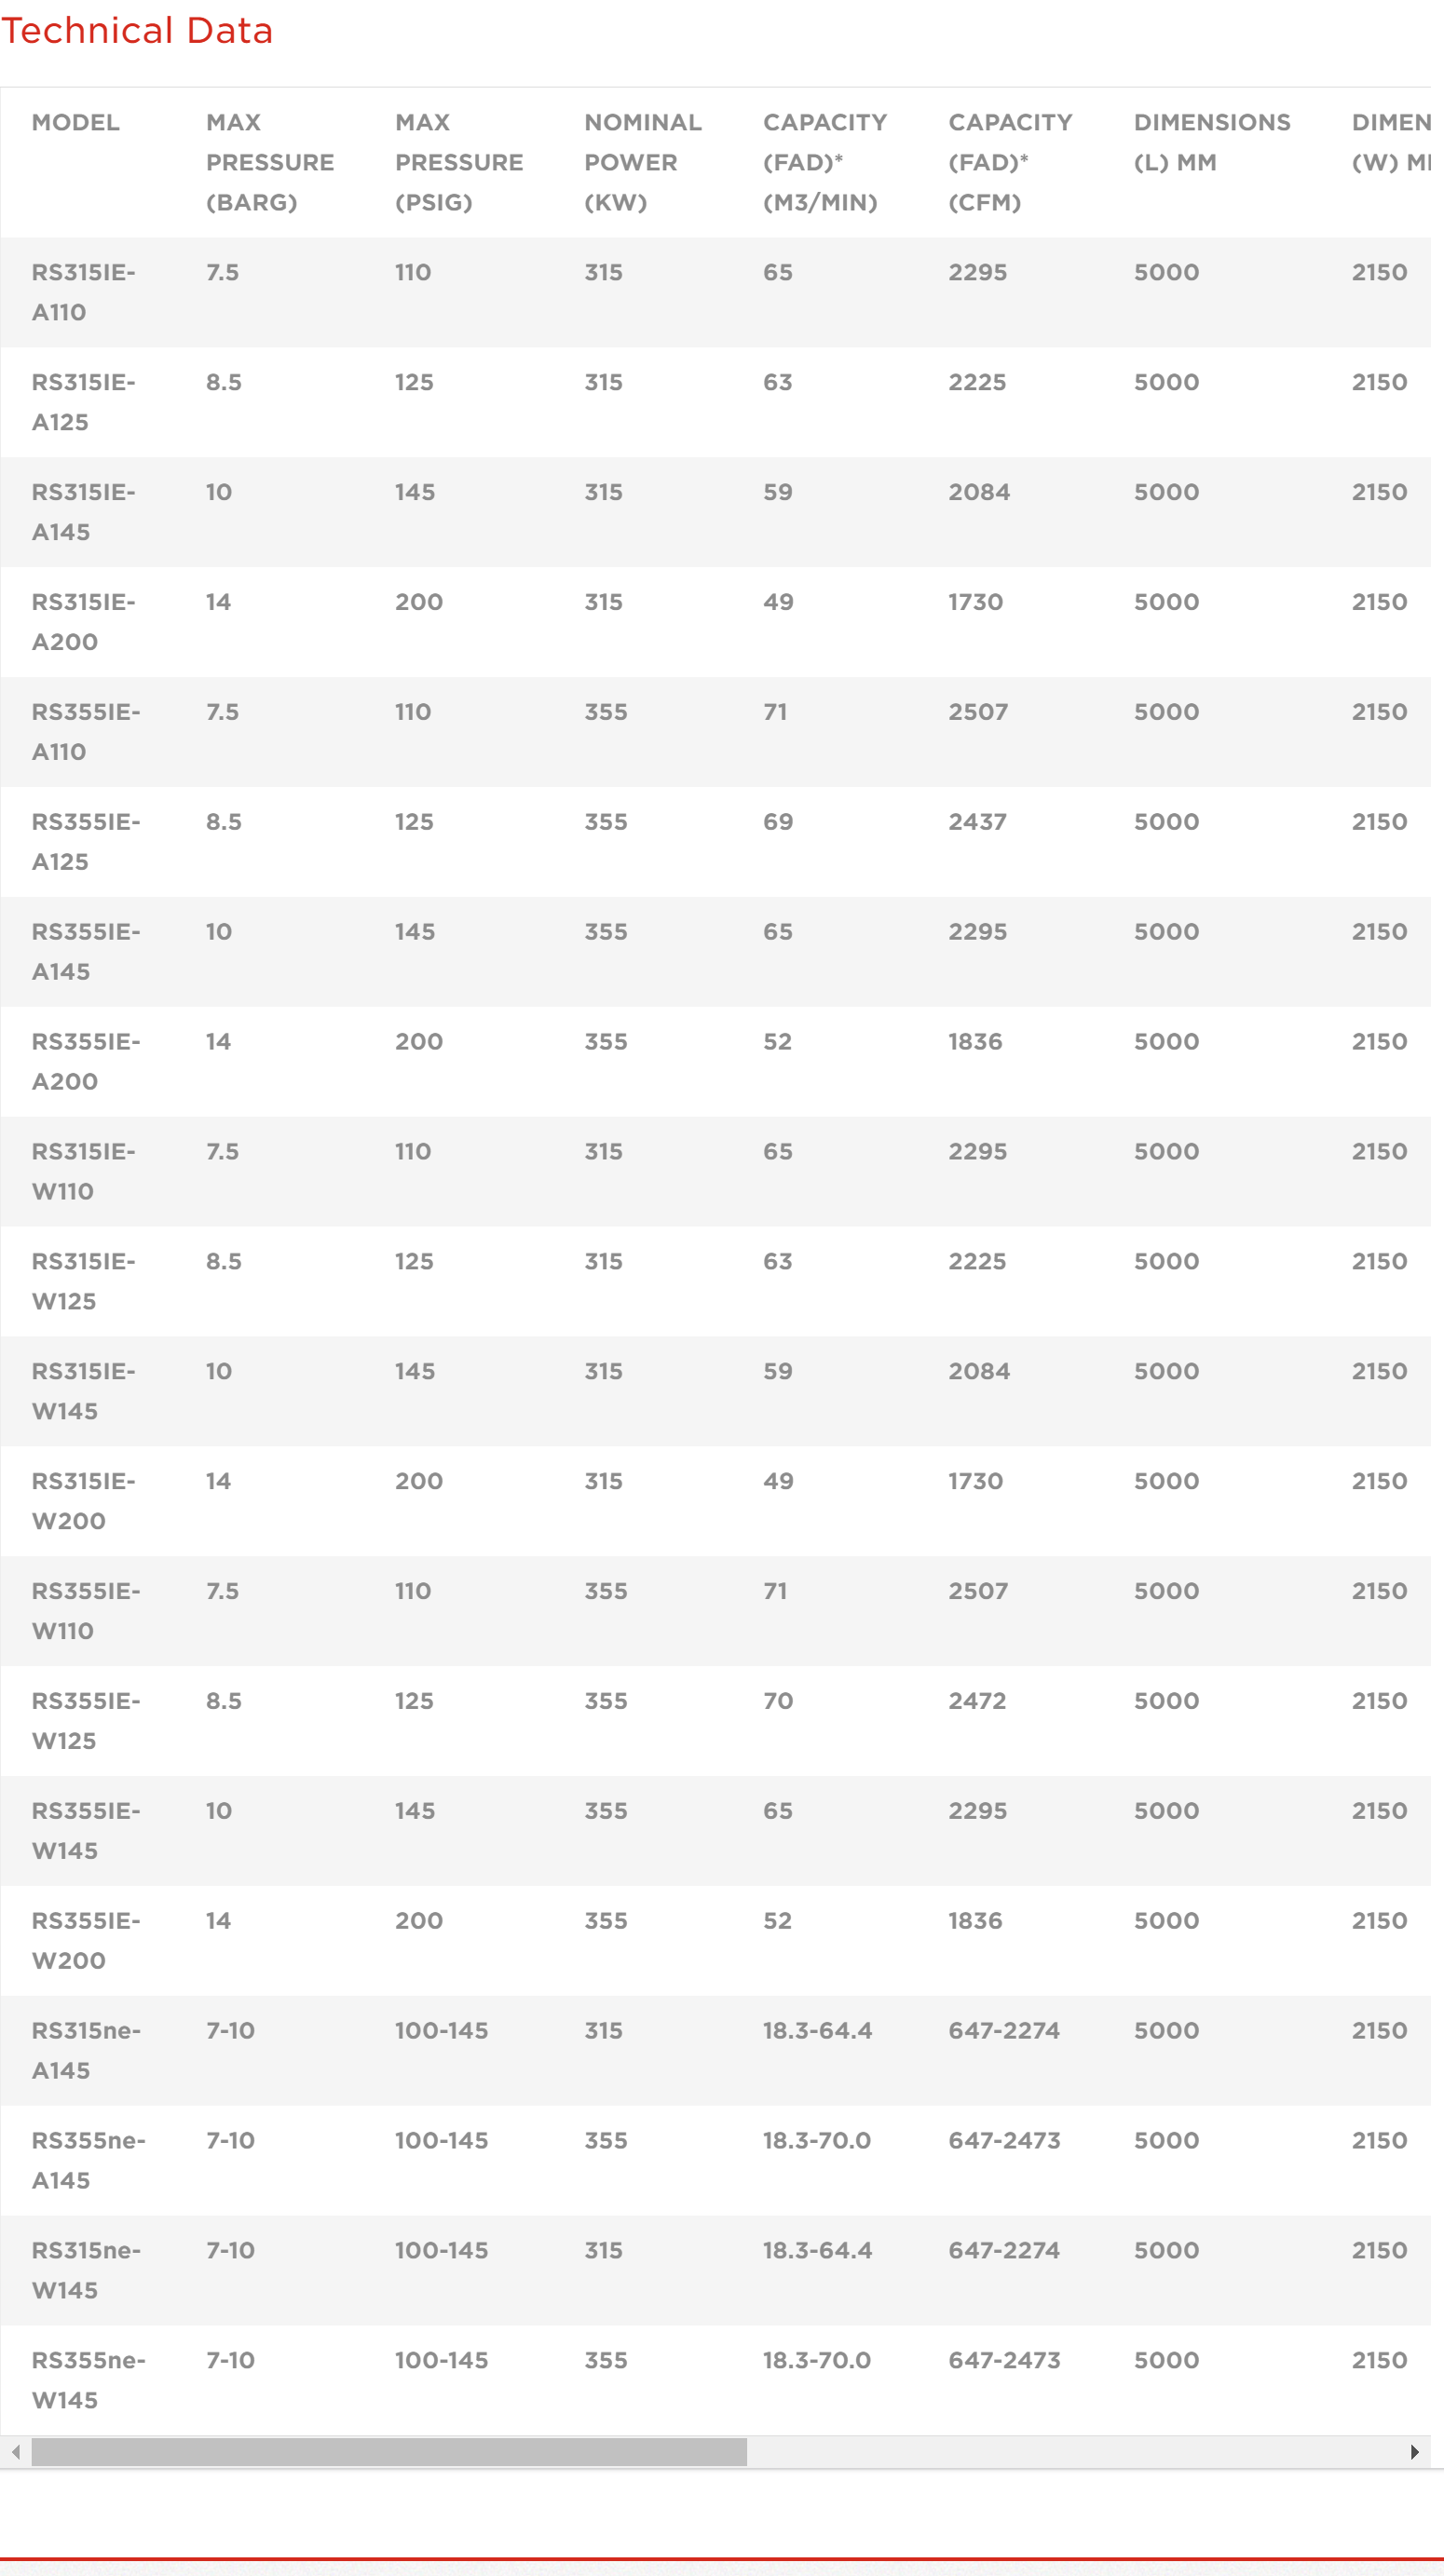
Task: Click the Max Pressure (BARG) header
Action: click(270, 162)
